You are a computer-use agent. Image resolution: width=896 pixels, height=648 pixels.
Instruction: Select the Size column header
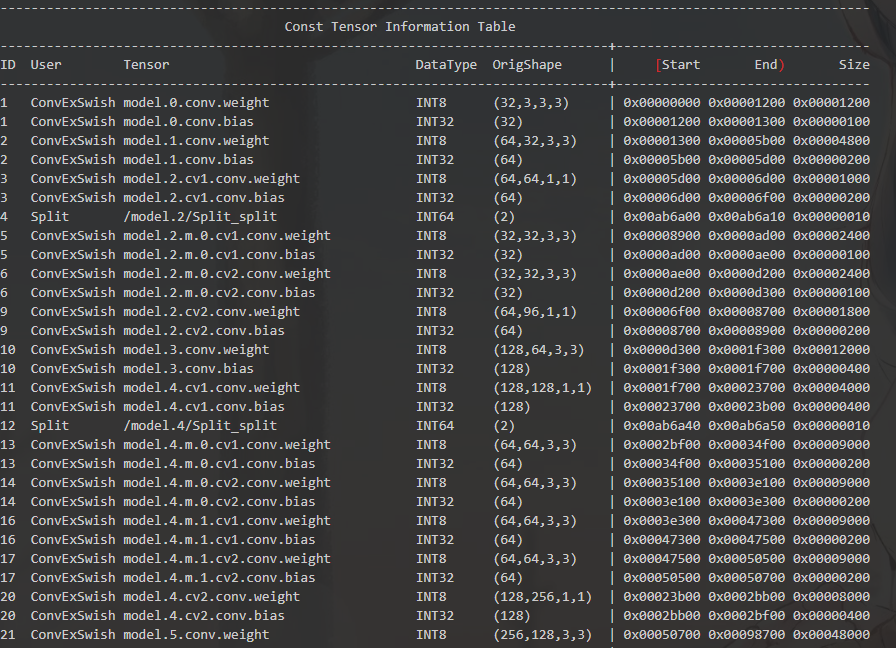click(854, 65)
